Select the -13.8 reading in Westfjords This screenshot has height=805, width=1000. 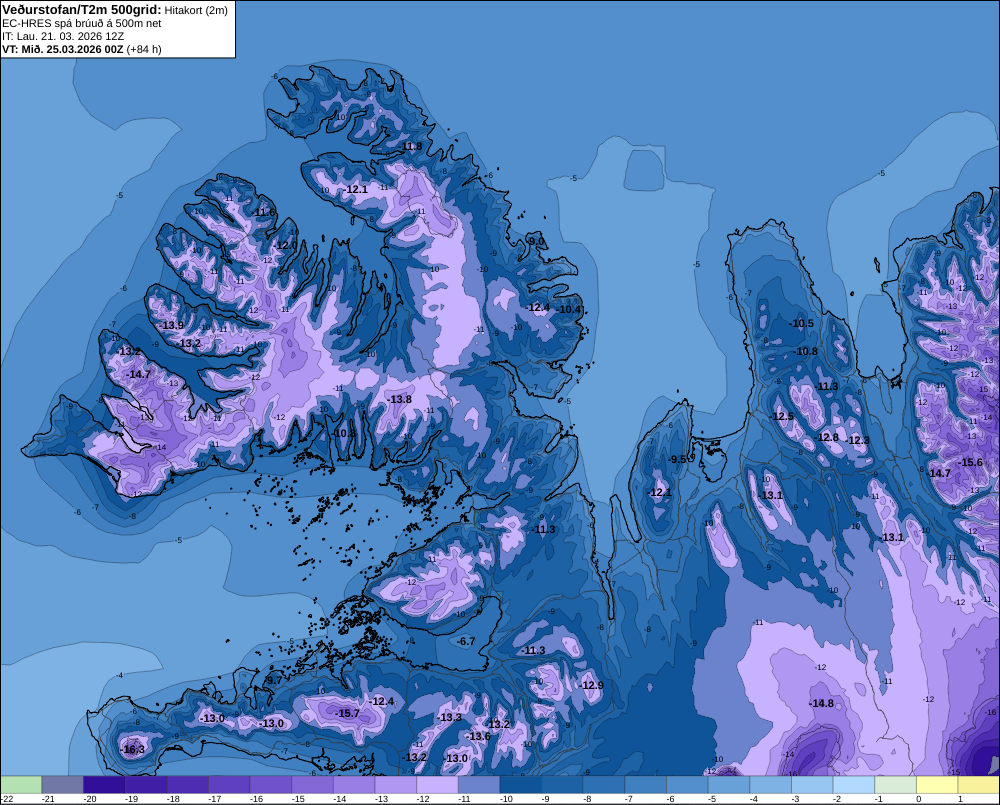coord(399,399)
